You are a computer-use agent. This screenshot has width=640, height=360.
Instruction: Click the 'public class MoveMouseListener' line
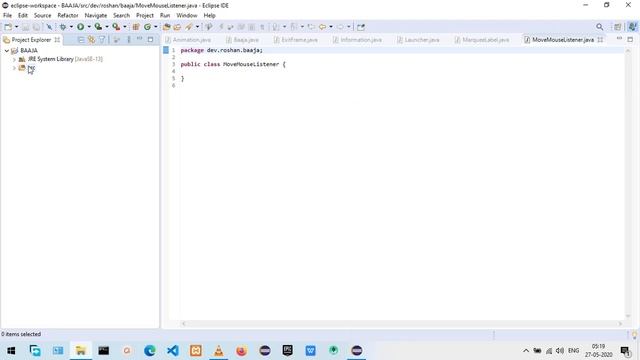point(233,64)
